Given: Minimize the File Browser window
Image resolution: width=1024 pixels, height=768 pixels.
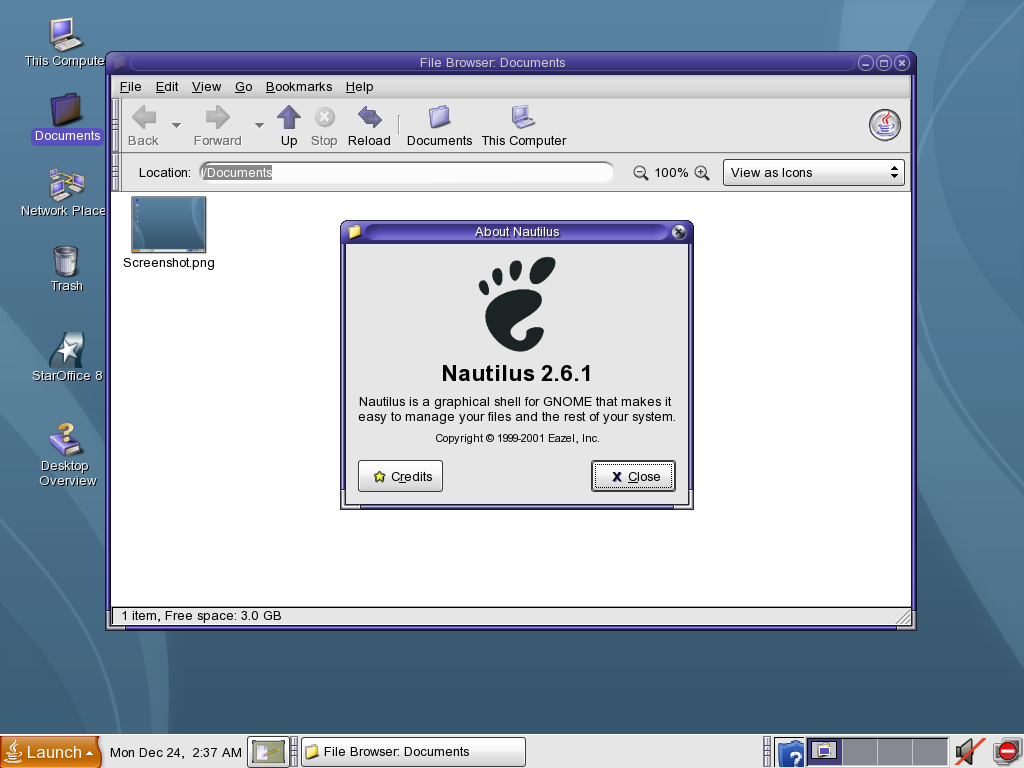Looking at the screenshot, I should [x=865, y=63].
